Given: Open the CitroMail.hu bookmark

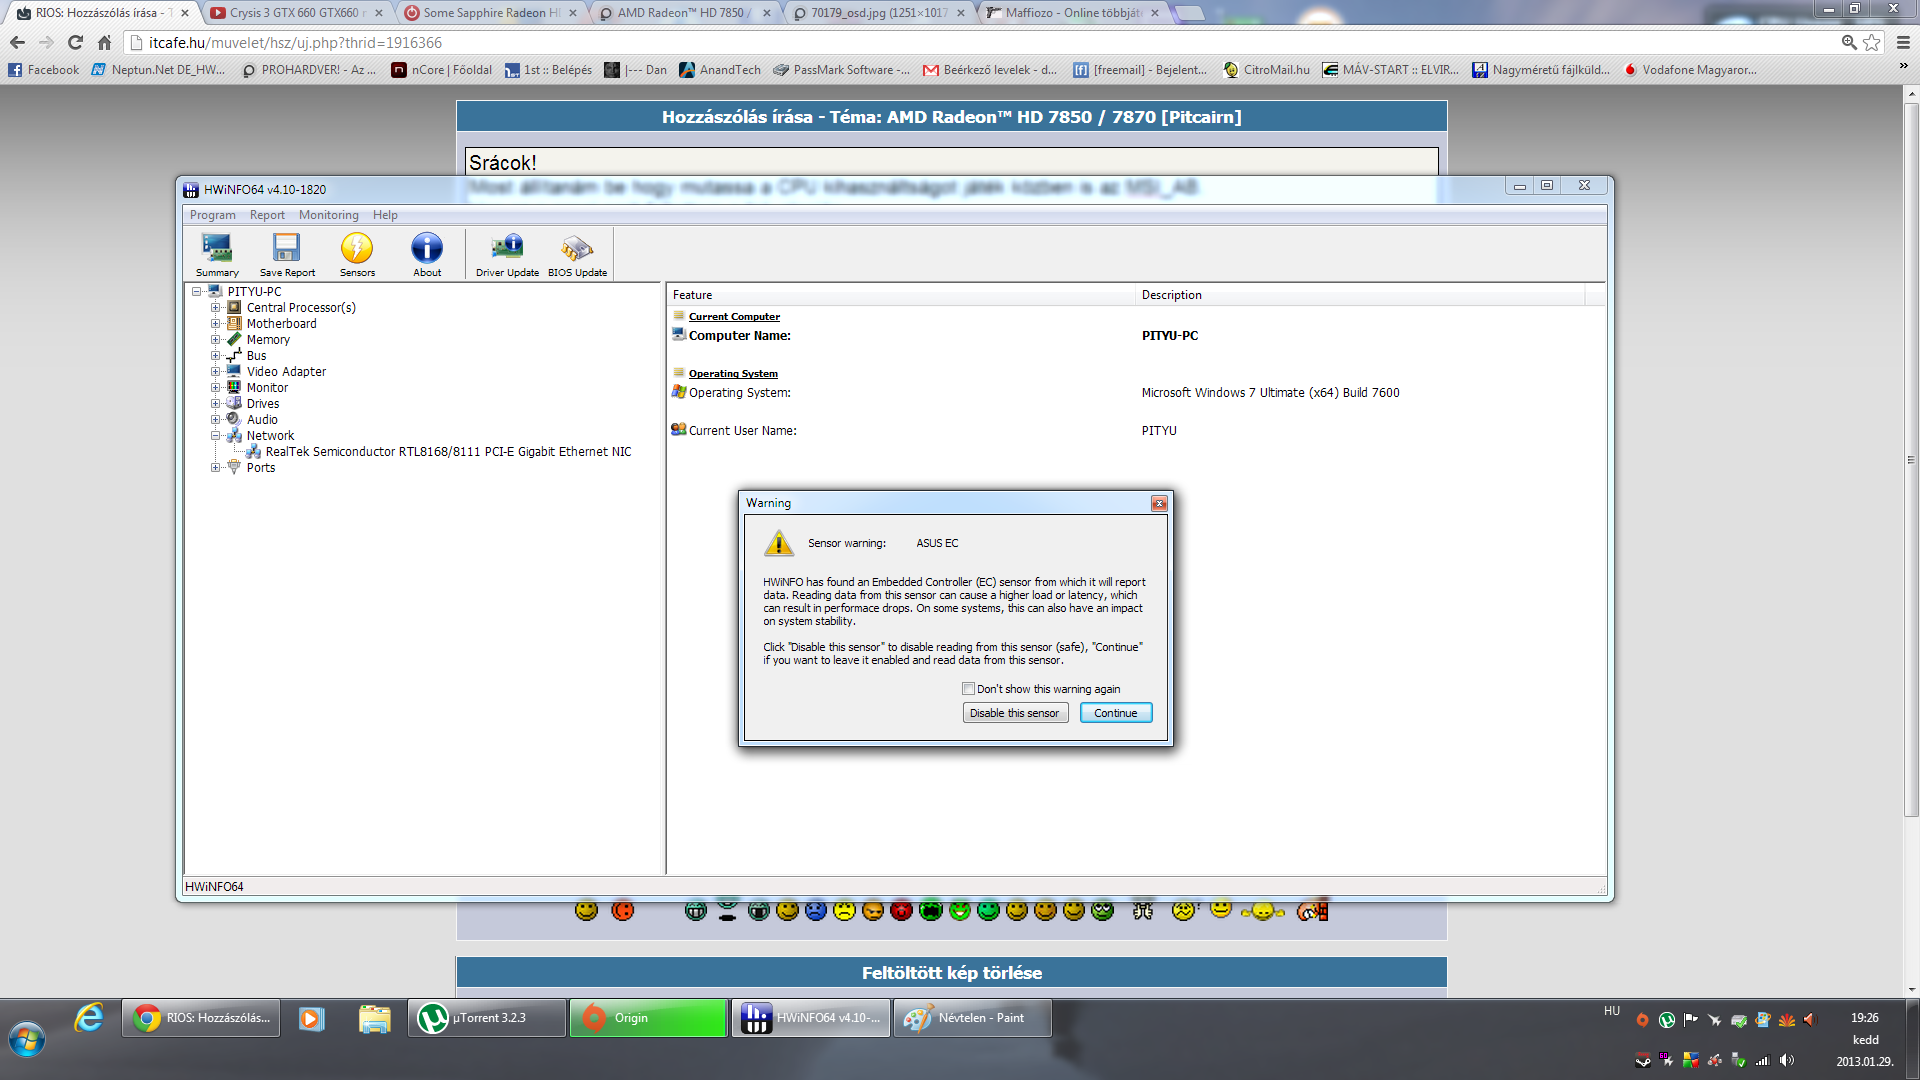Looking at the screenshot, I should (x=1266, y=70).
